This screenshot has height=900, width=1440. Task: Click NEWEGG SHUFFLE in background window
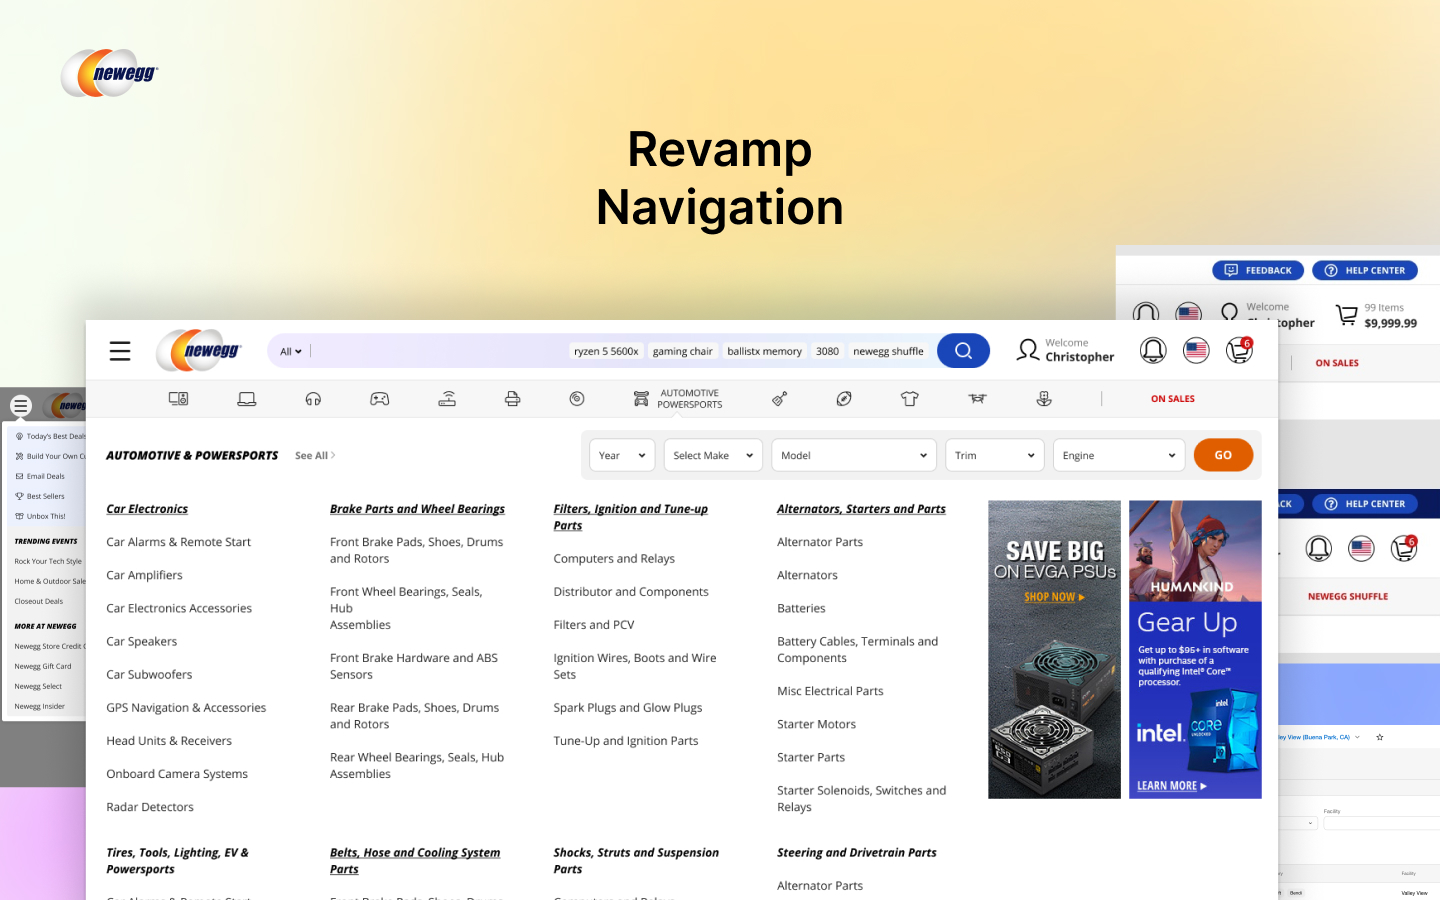pos(1348,596)
